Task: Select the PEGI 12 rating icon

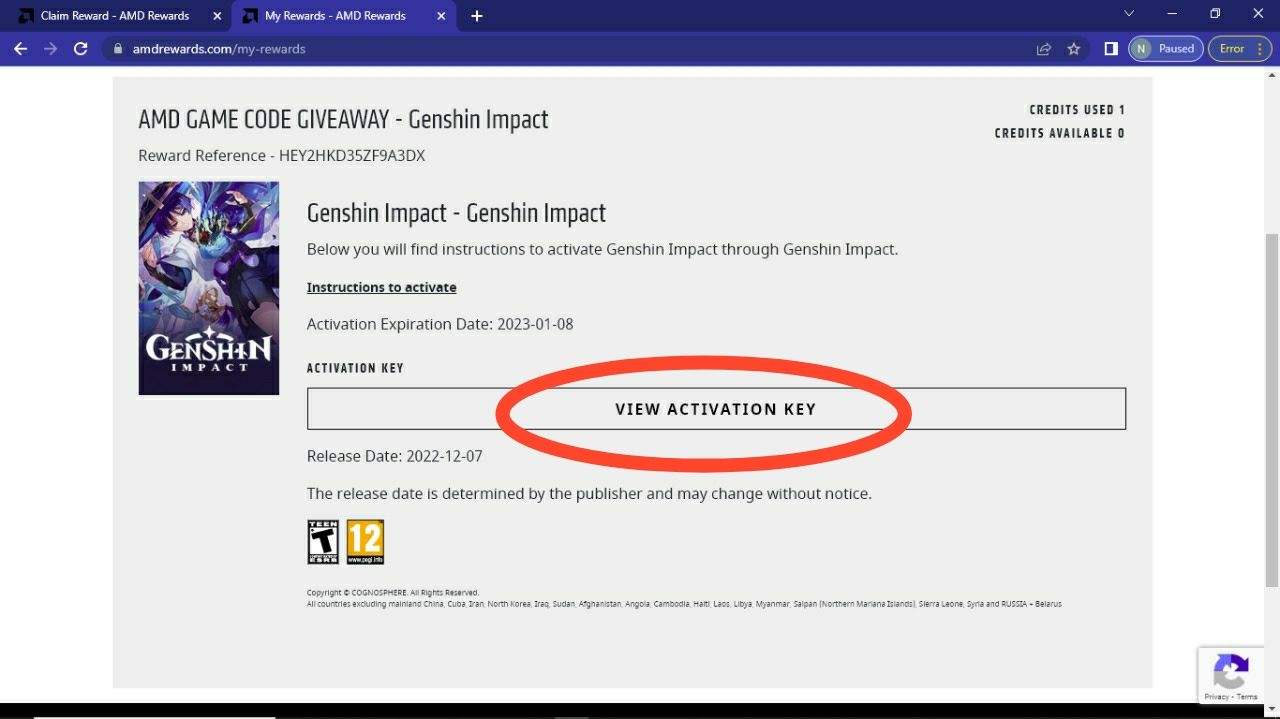Action: pos(365,540)
